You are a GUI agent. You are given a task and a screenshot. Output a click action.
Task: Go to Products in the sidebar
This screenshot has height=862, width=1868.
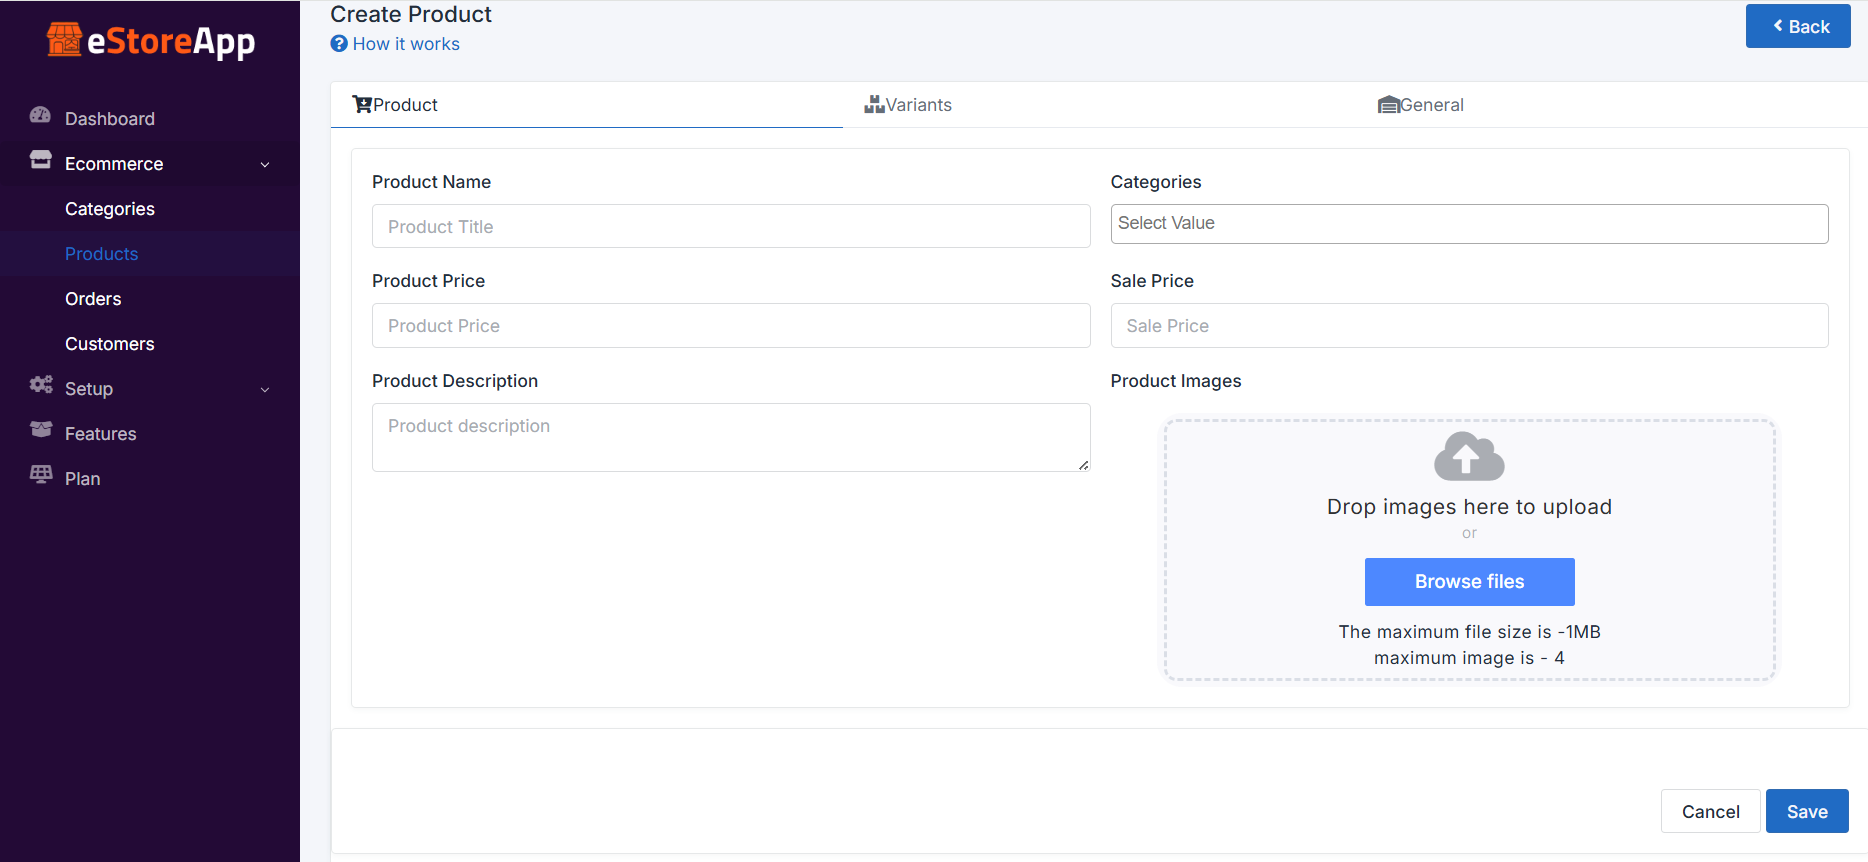coord(102,254)
